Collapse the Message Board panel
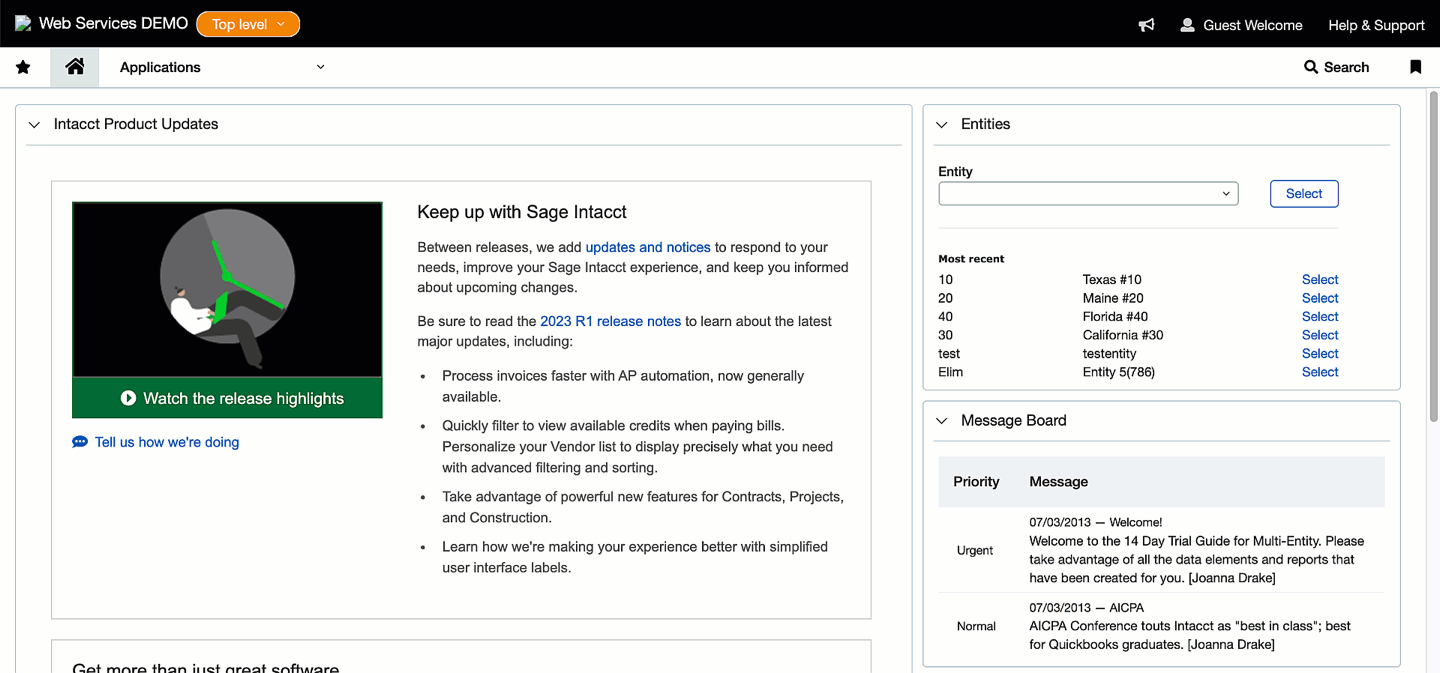Screen dimensions: 1440x673 [941, 421]
